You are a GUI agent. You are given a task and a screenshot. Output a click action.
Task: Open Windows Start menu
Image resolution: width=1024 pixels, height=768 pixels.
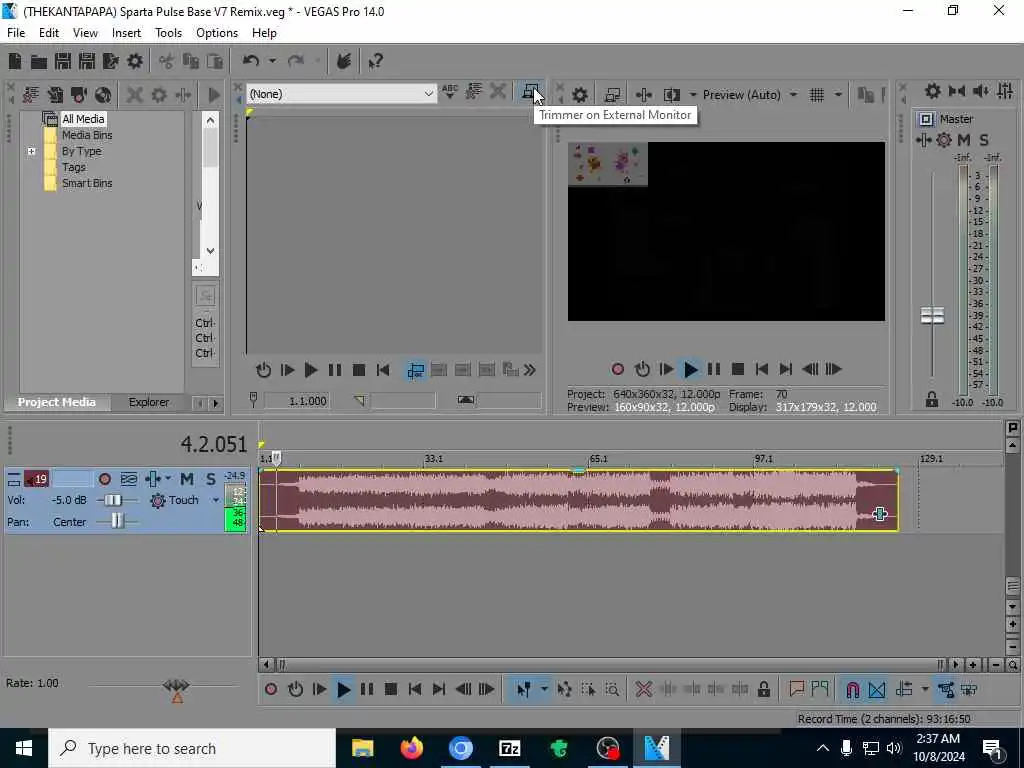coord(24,748)
